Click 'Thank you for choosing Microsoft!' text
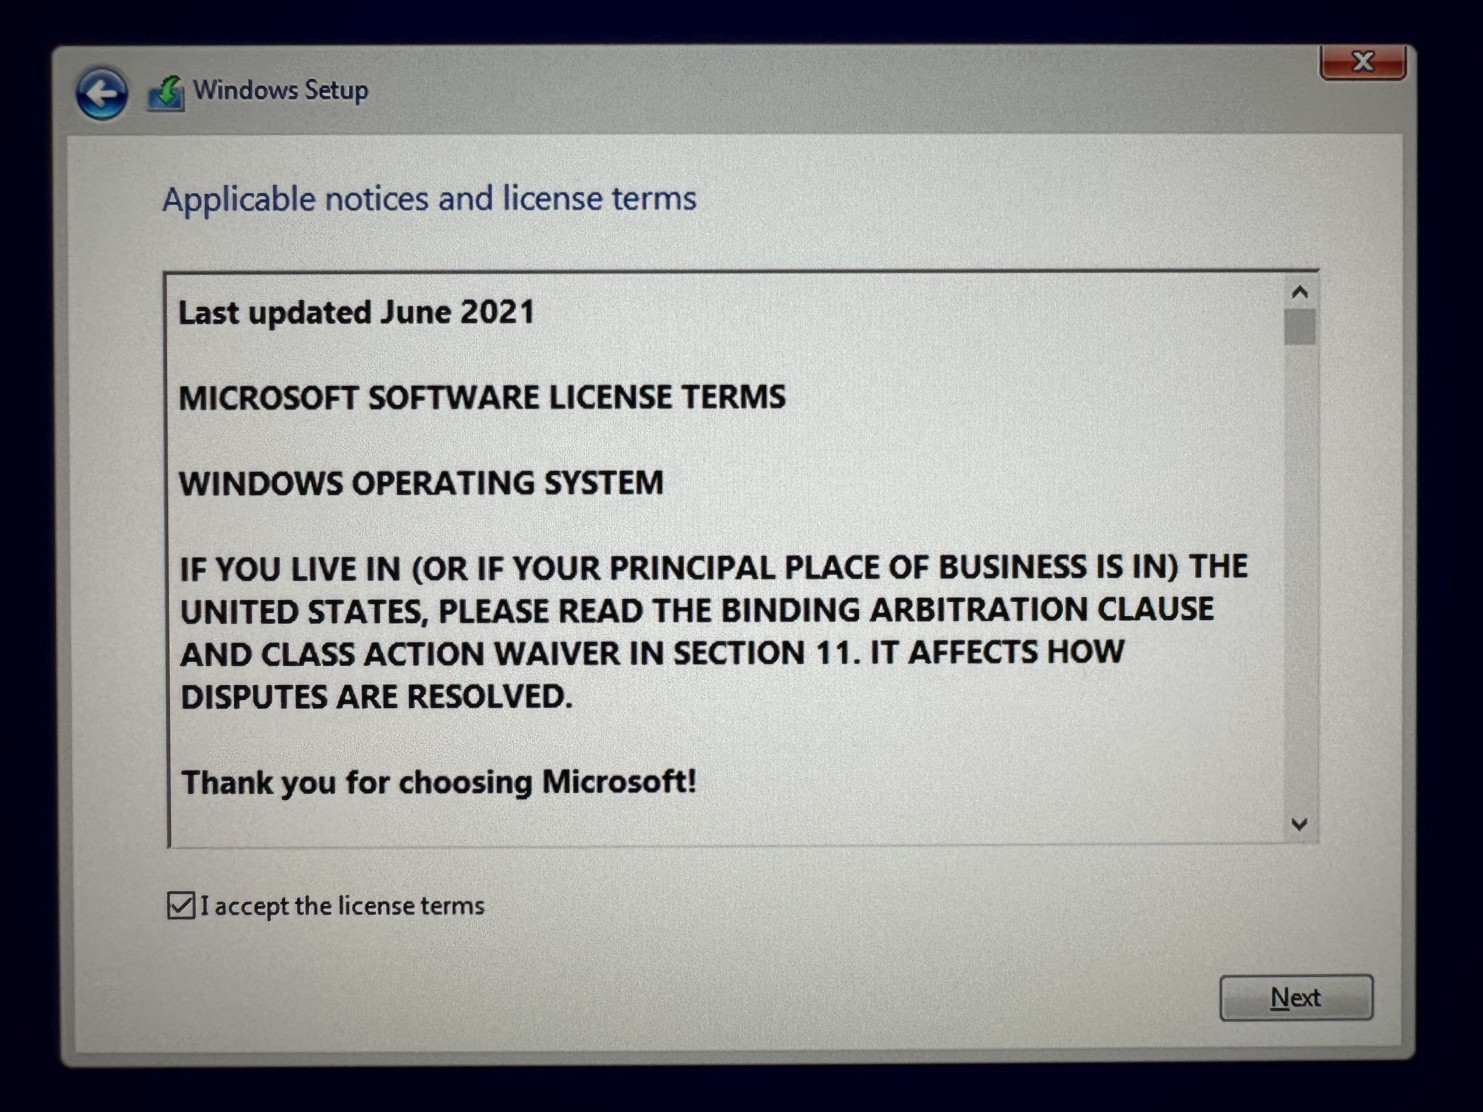This screenshot has width=1483, height=1112. click(x=438, y=782)
